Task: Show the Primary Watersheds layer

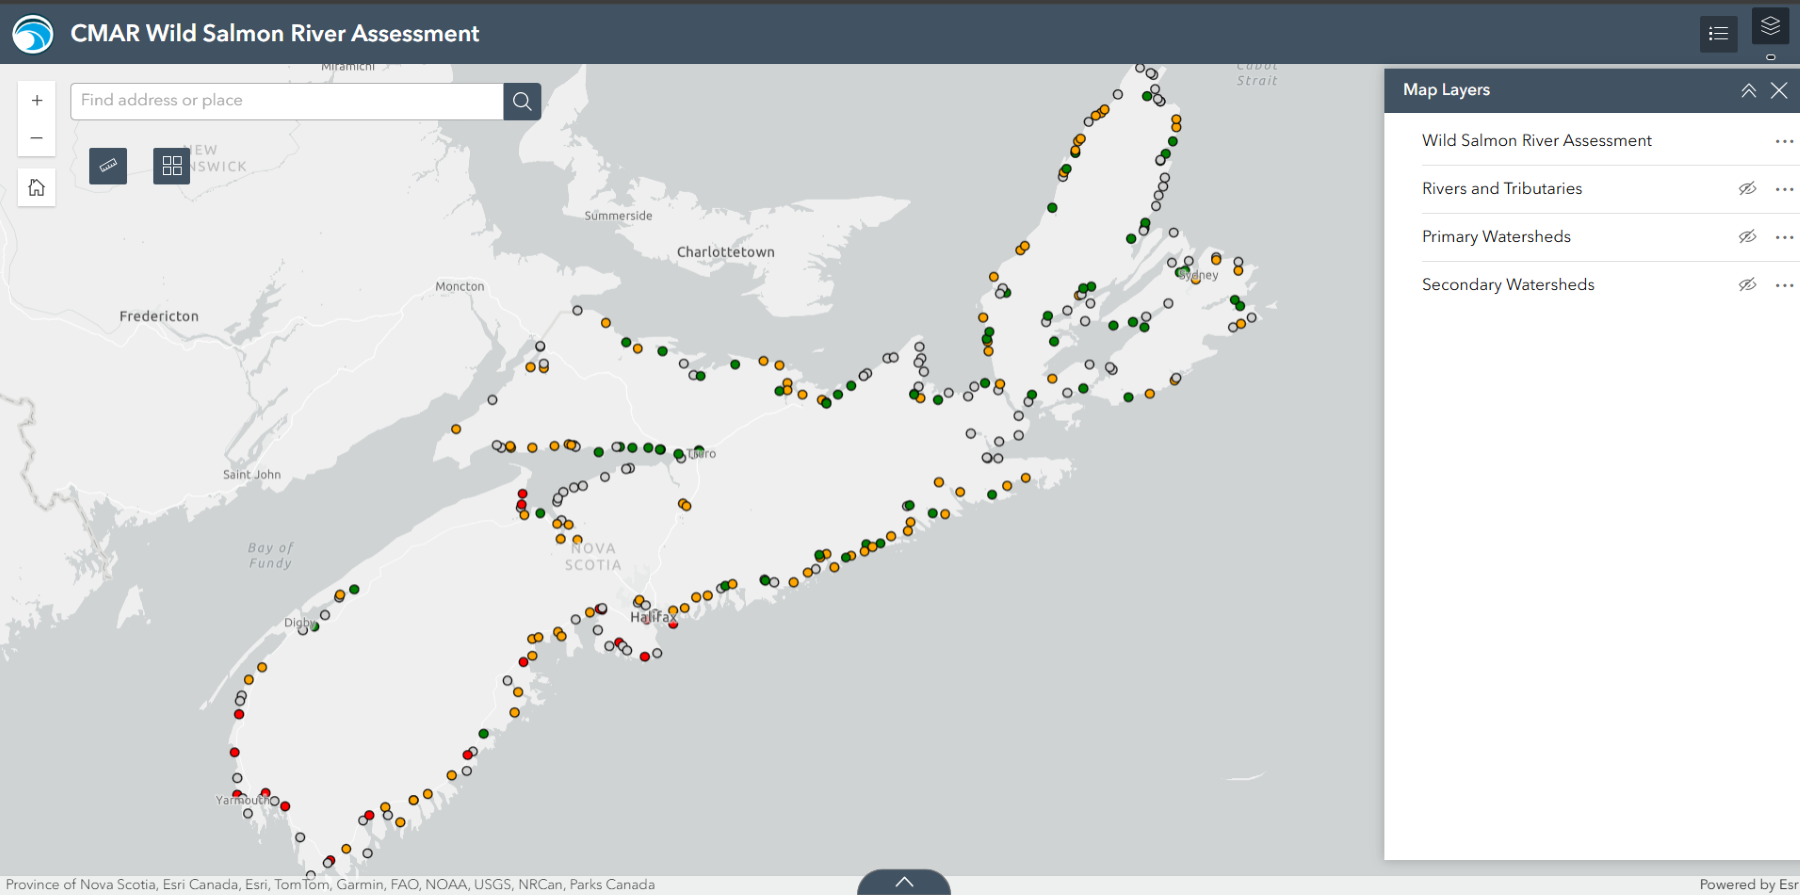Action: (1747, 237)
